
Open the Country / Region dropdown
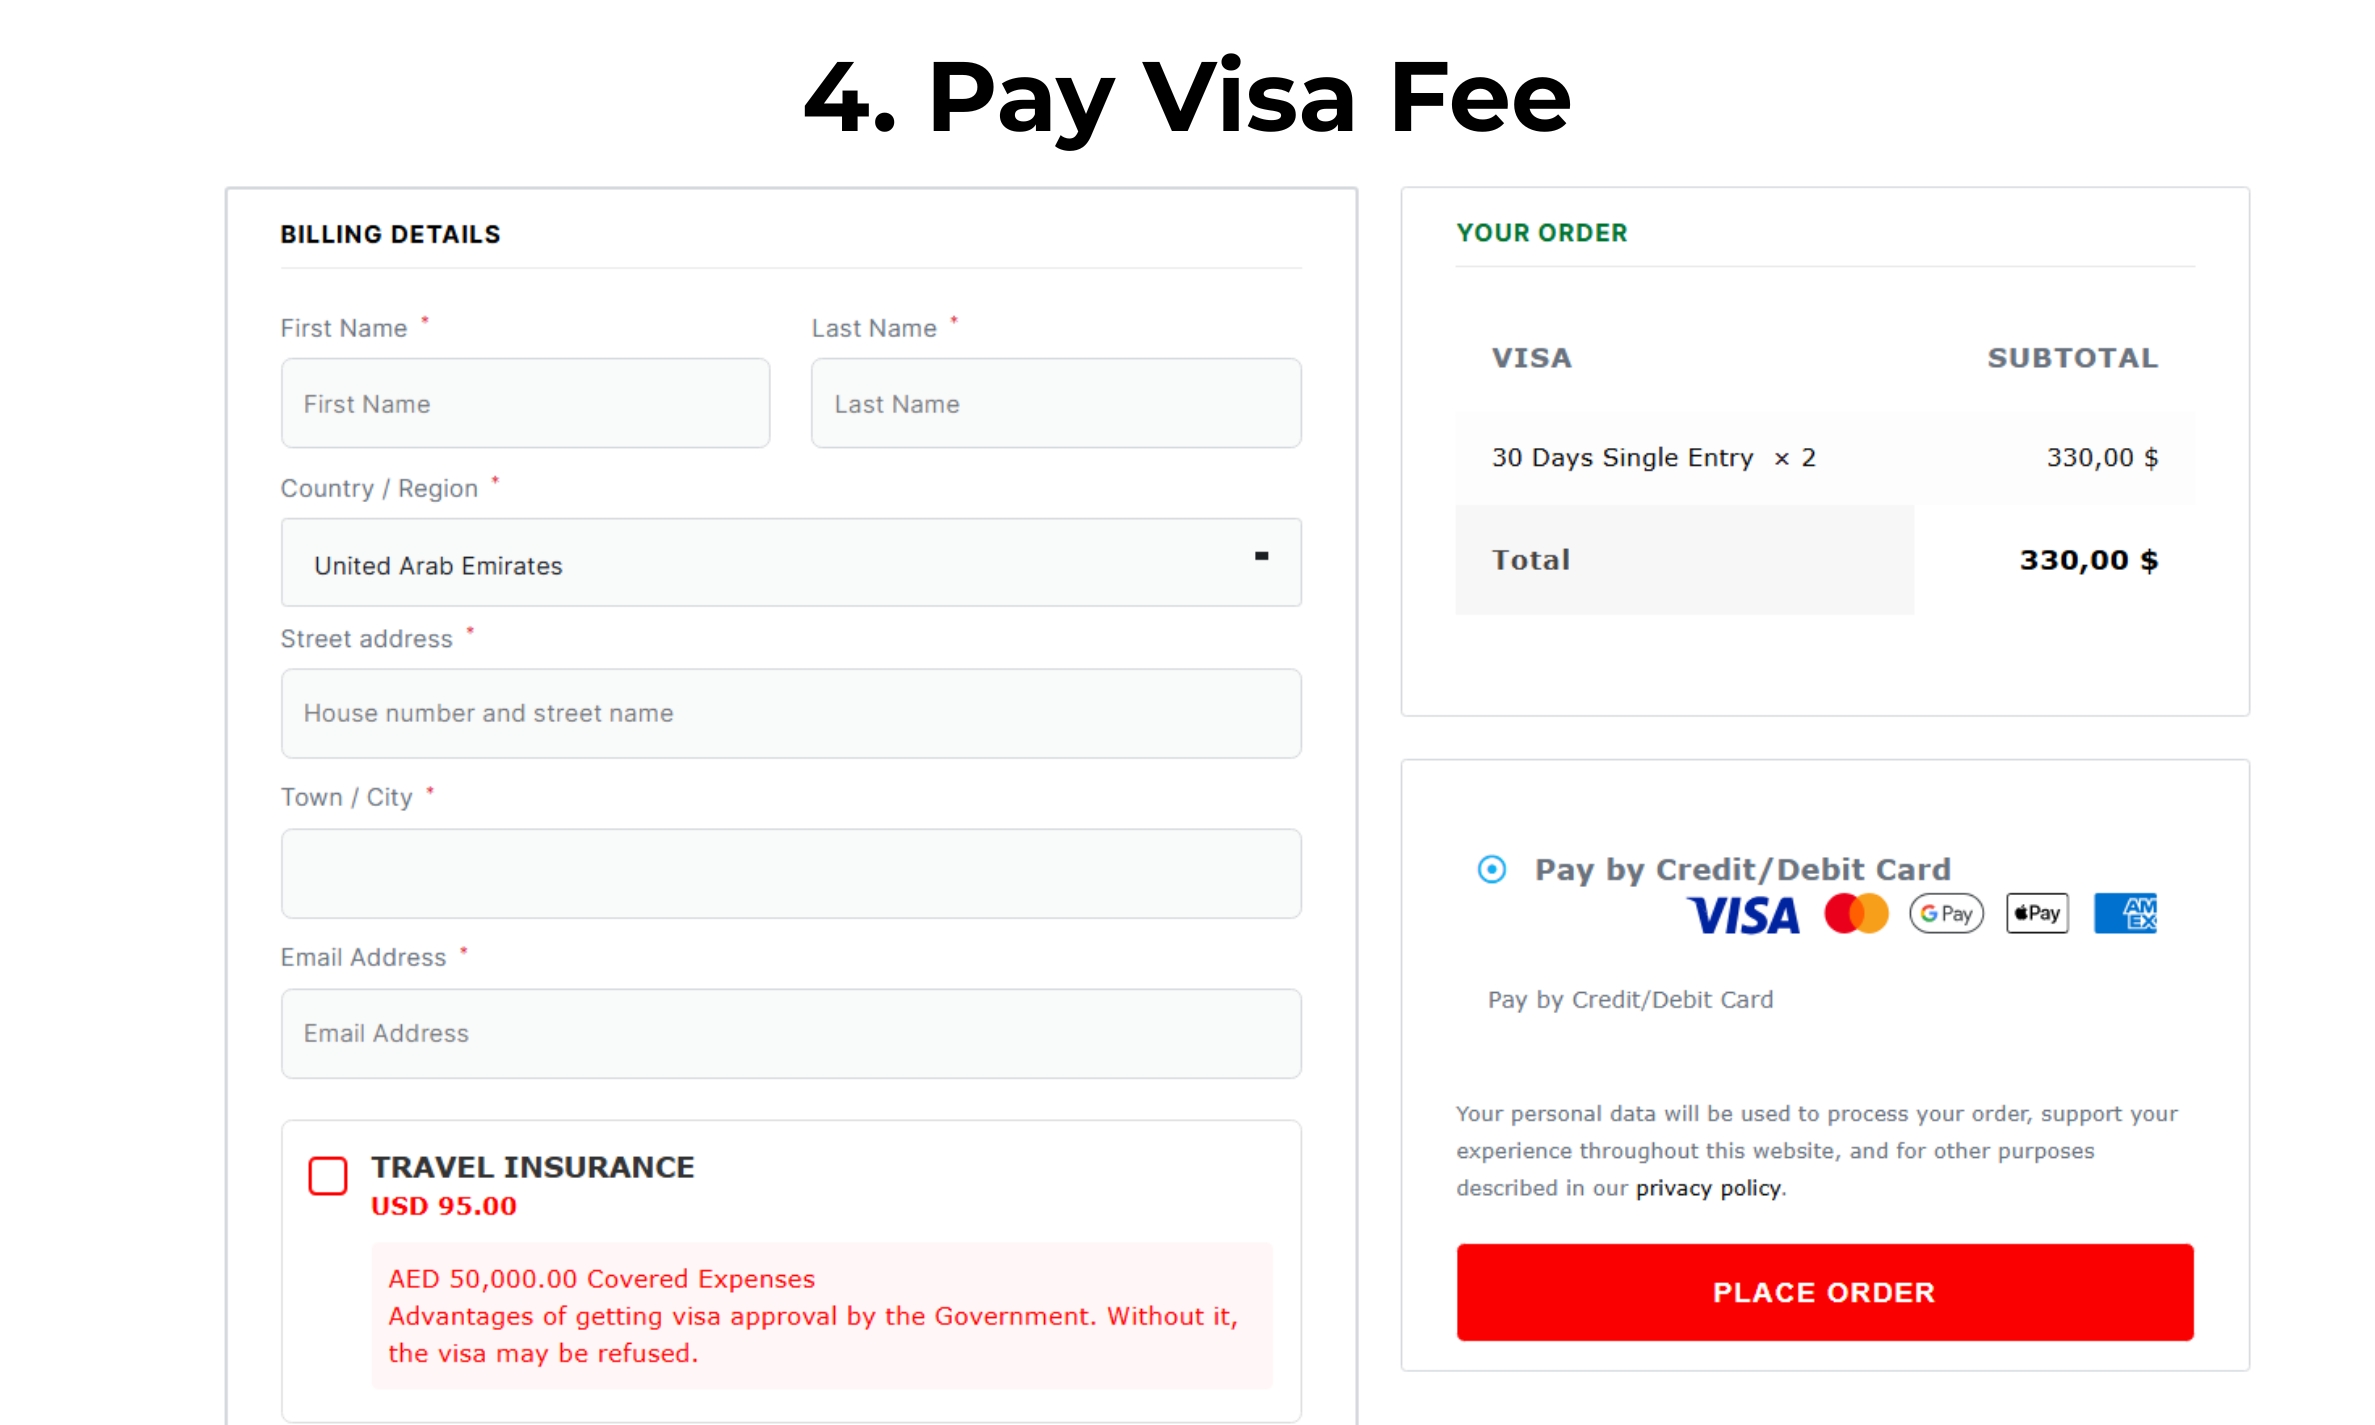click(x=790, y=563)
